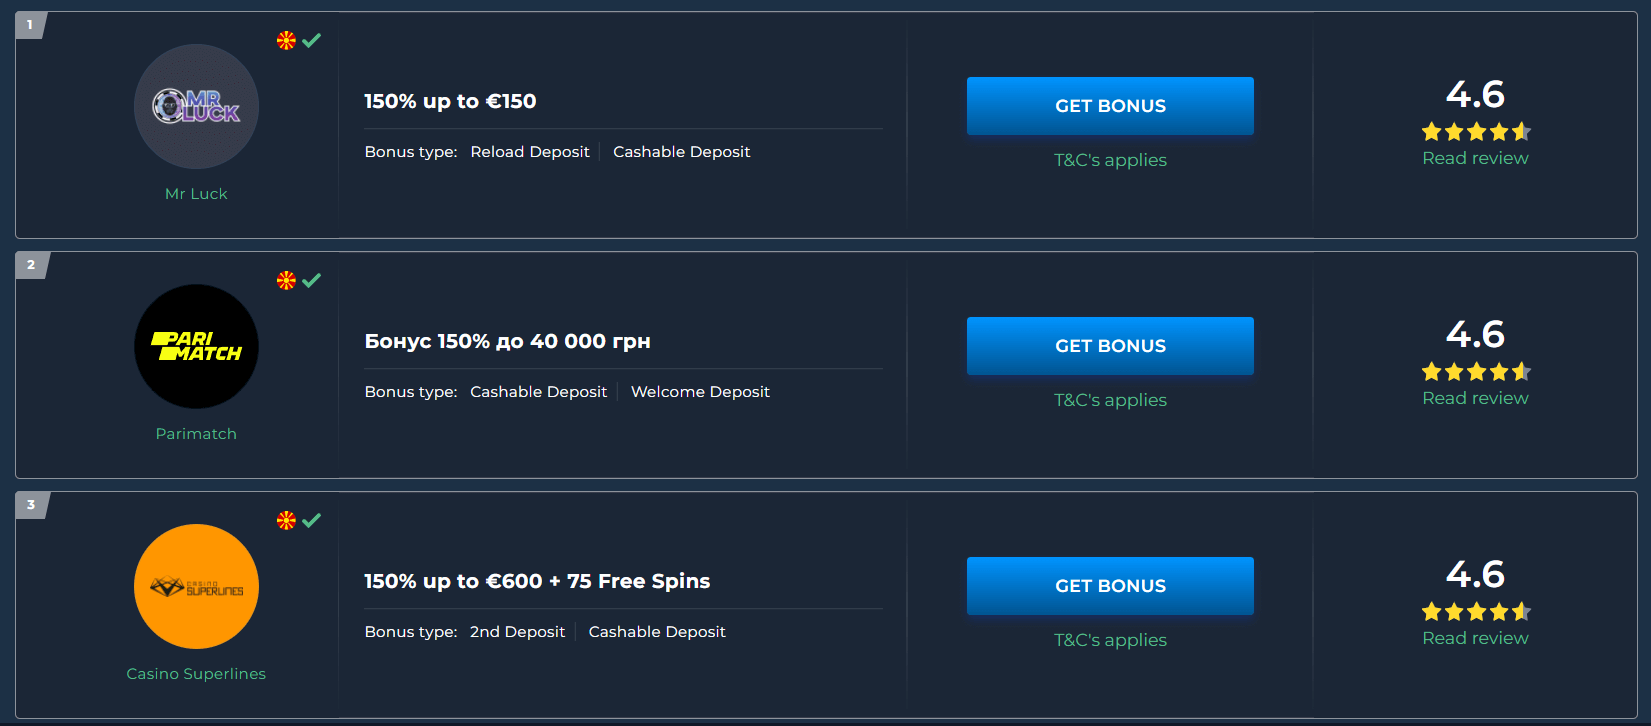
Task: Click the Parimatch round logo
Action: point(196,346)
